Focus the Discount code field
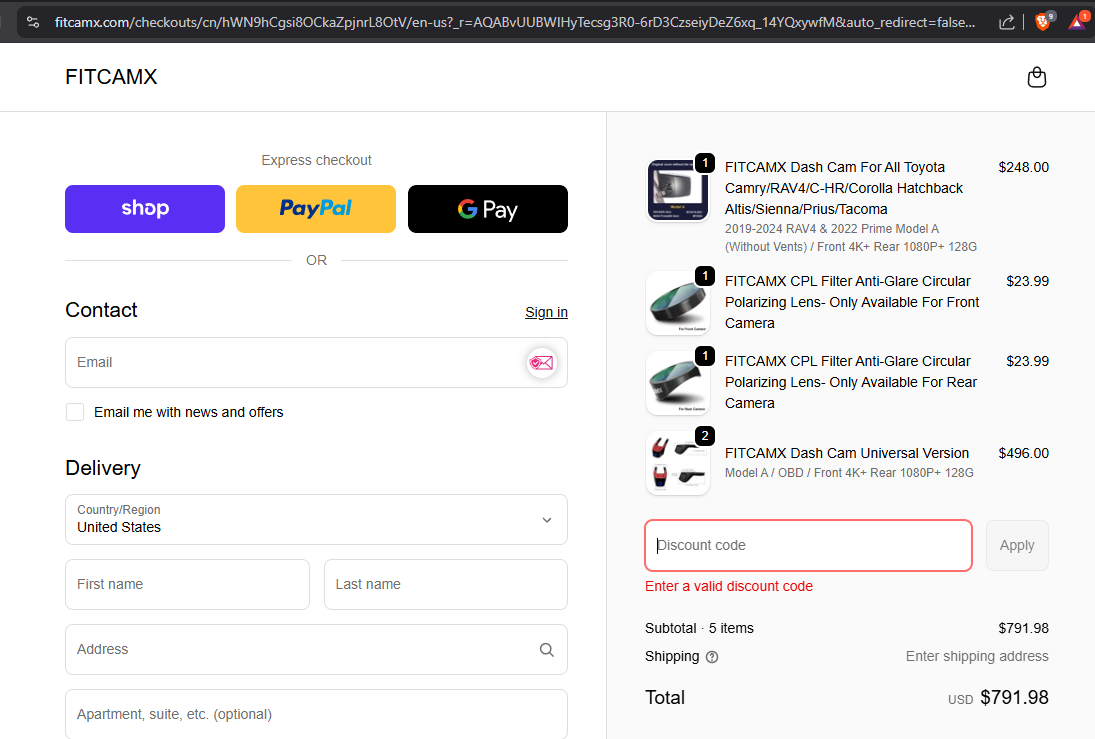 click(x=808, y=546)
